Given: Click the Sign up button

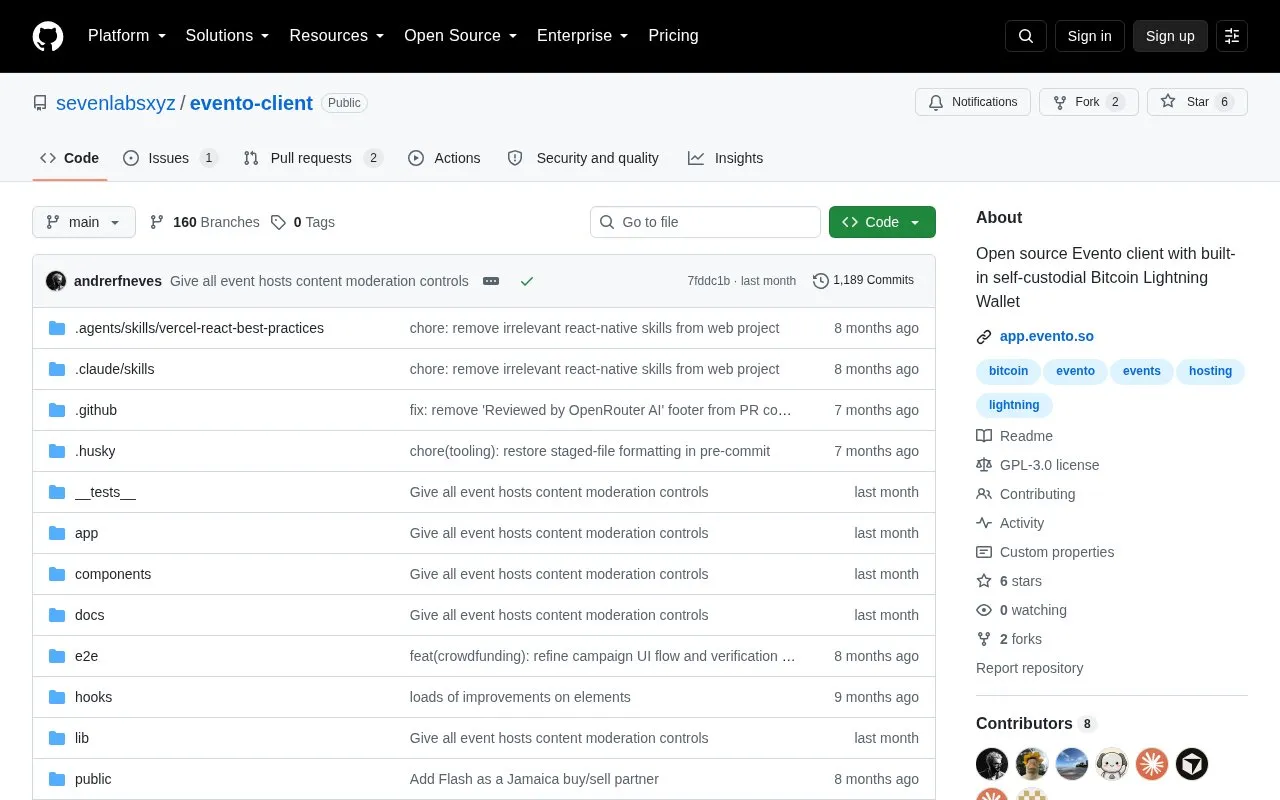Looking at the screenshot, I should click(1170, 36).
